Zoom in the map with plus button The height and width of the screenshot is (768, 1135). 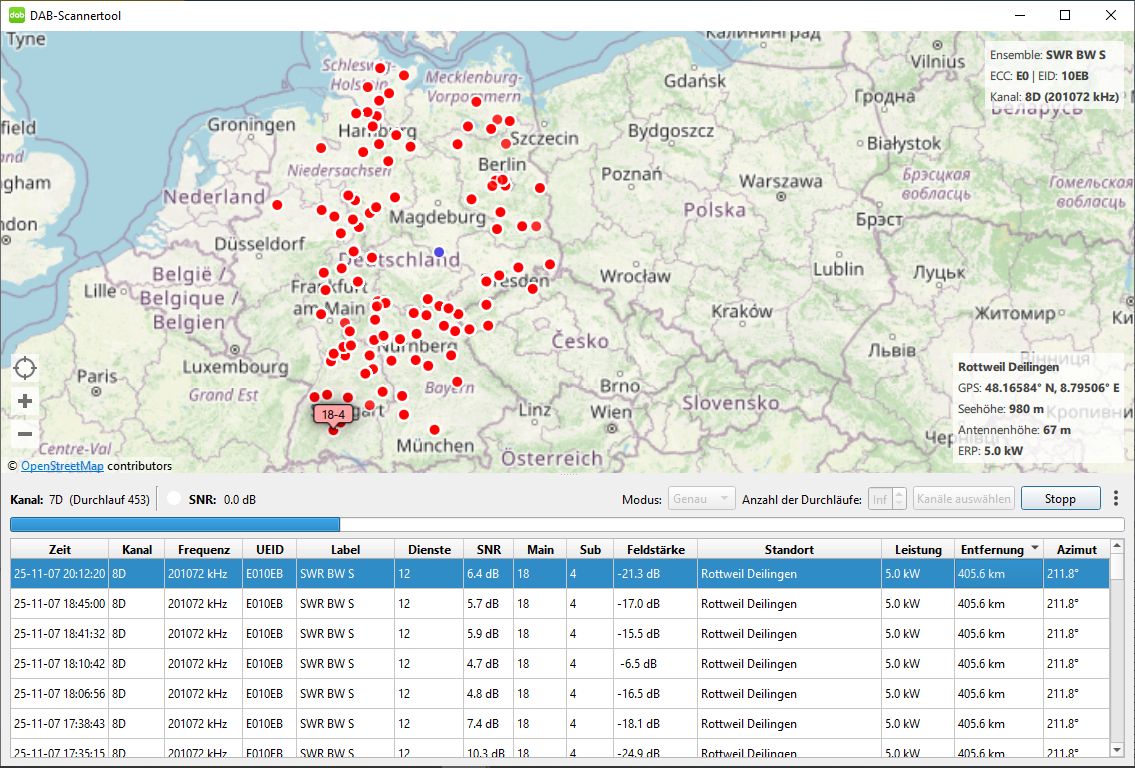pos(25,401)
